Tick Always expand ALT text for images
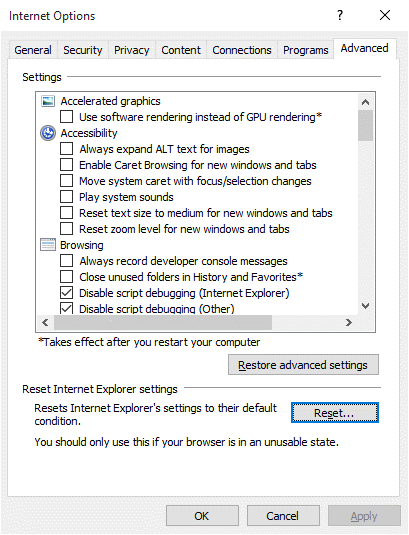 66,149
